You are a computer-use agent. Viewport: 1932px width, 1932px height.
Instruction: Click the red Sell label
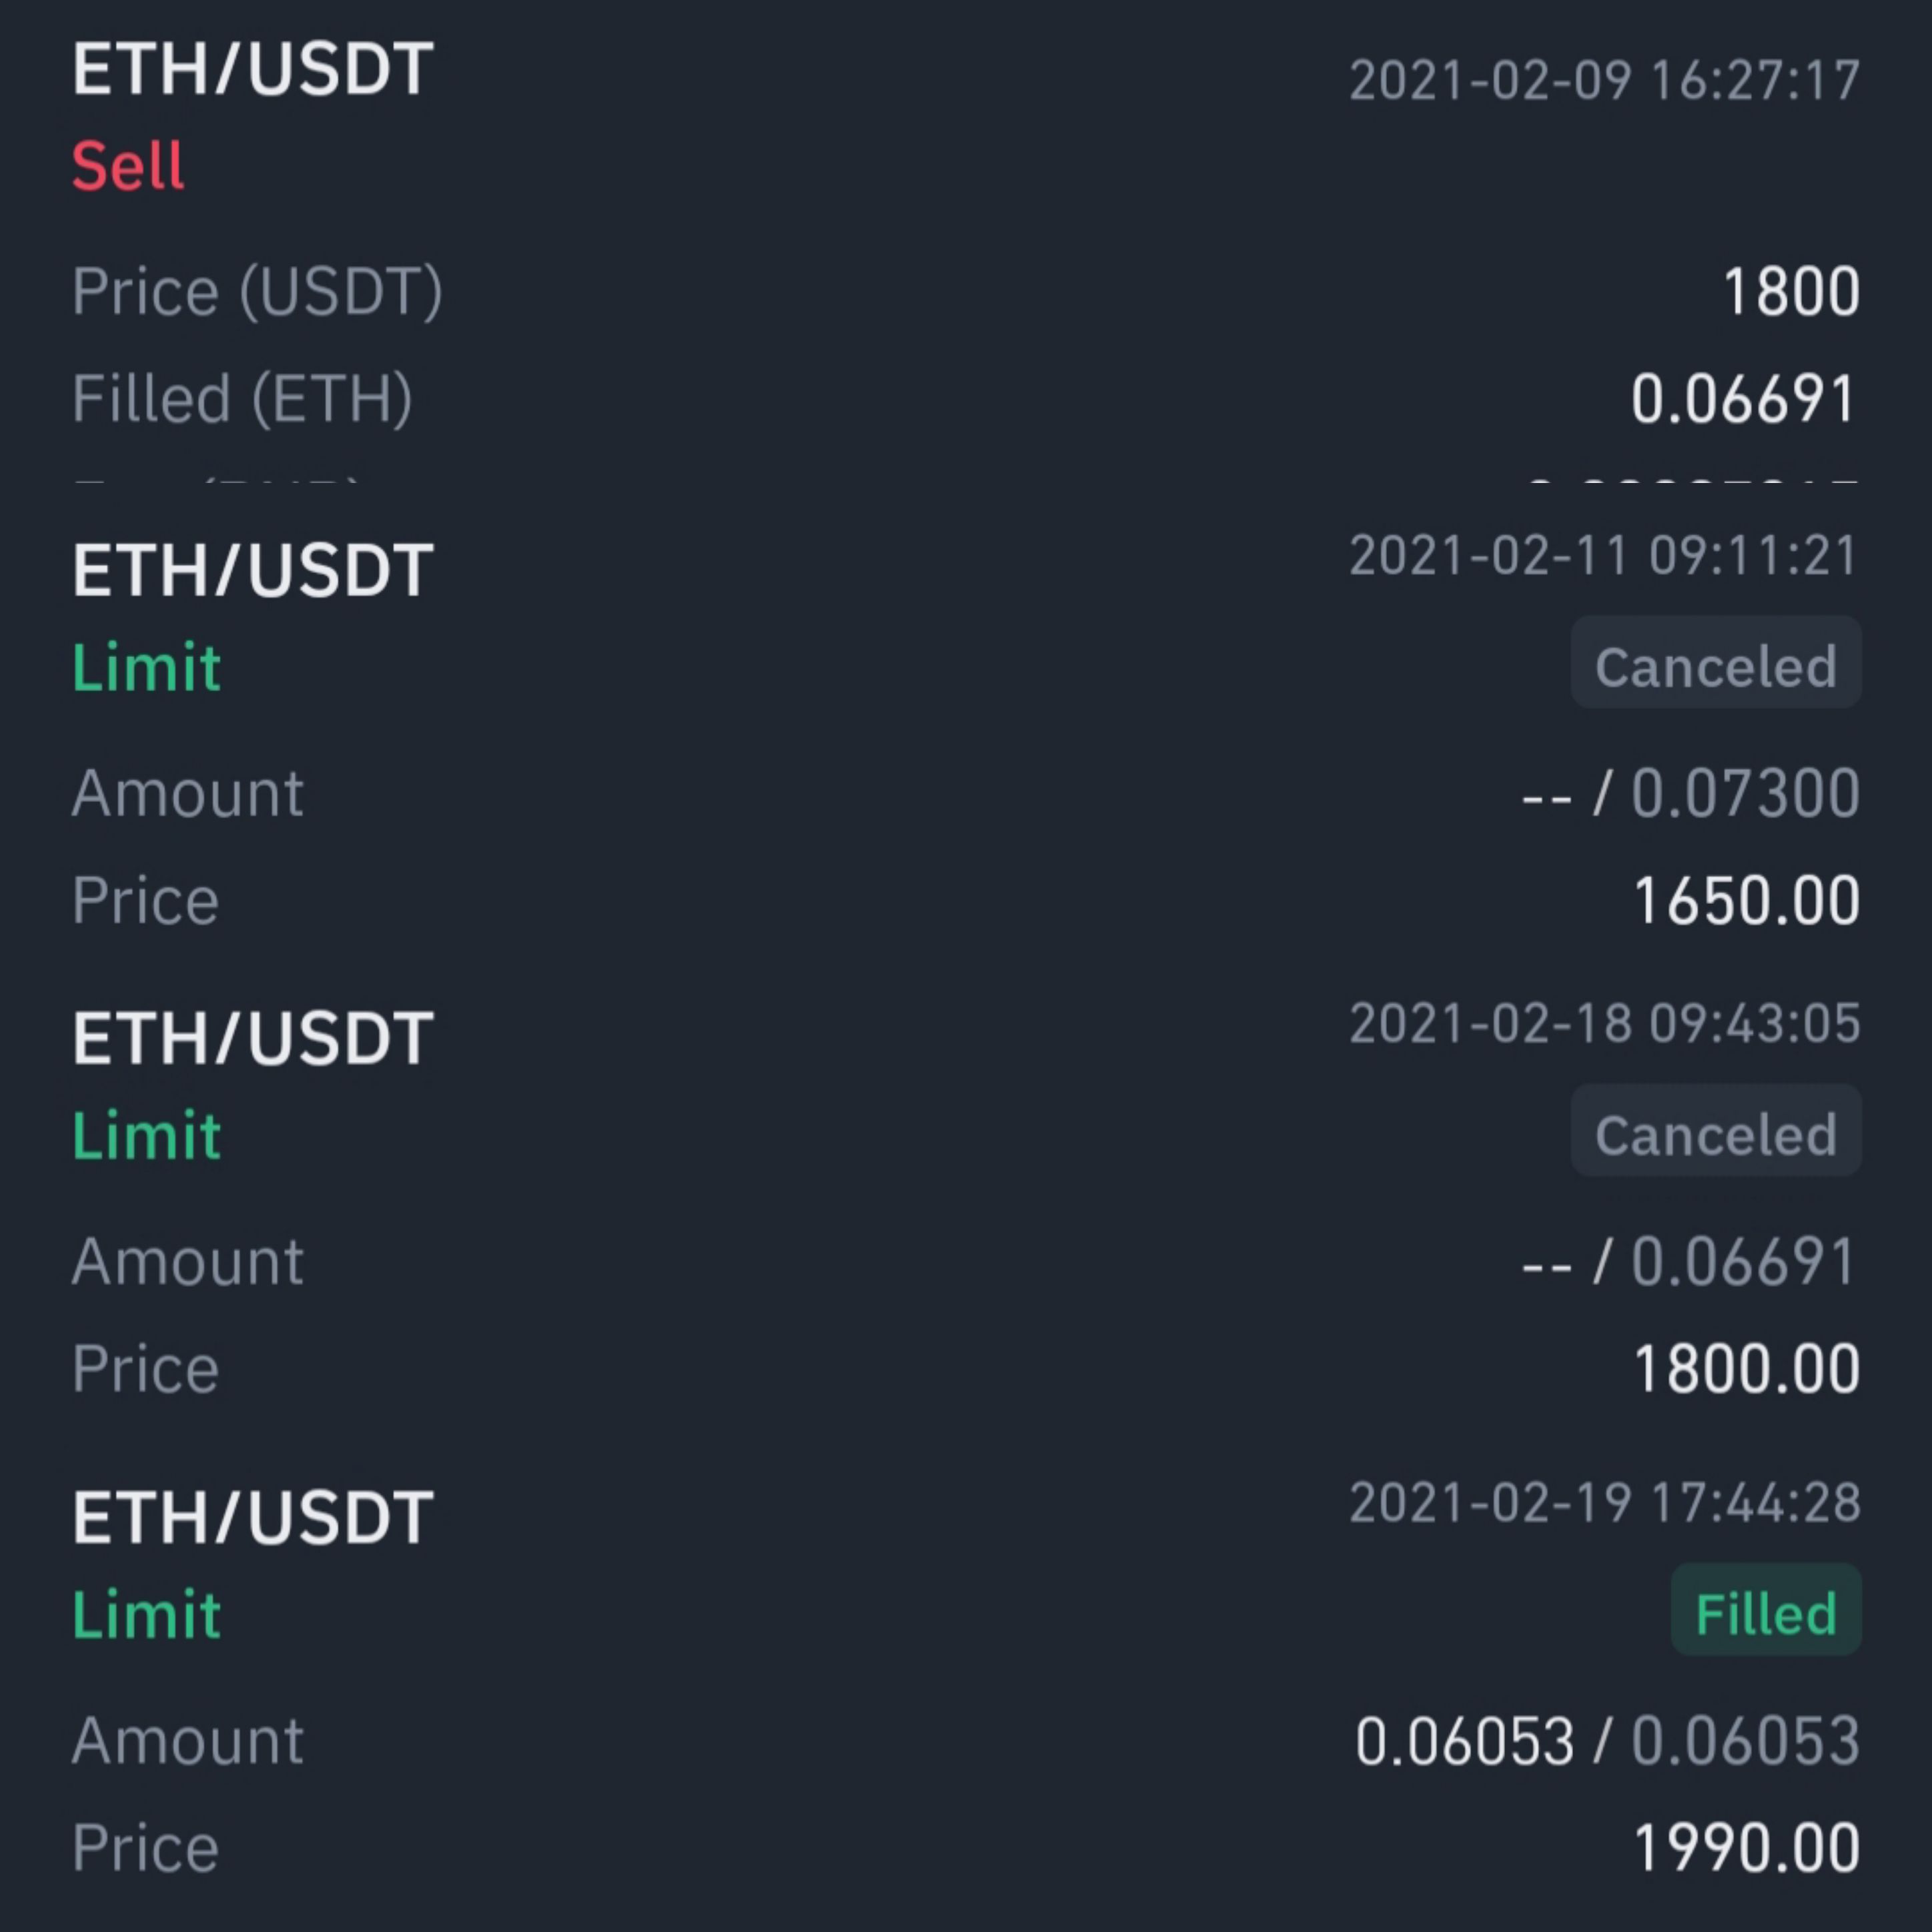128,166
